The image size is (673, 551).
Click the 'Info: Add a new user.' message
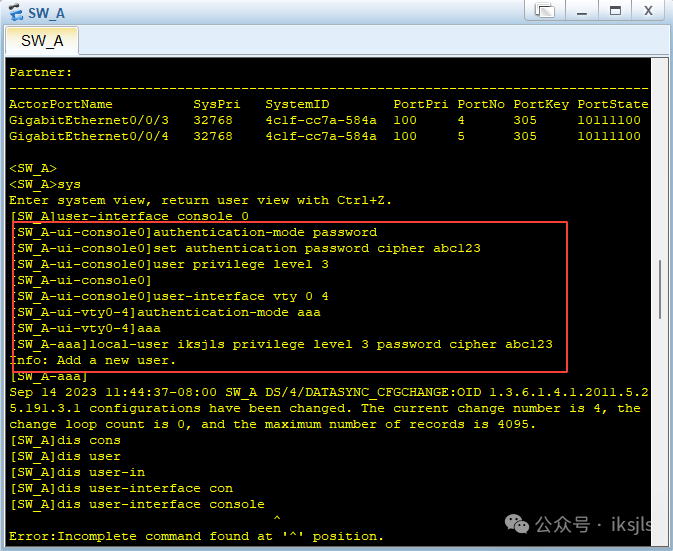click(x=93, y=360)
